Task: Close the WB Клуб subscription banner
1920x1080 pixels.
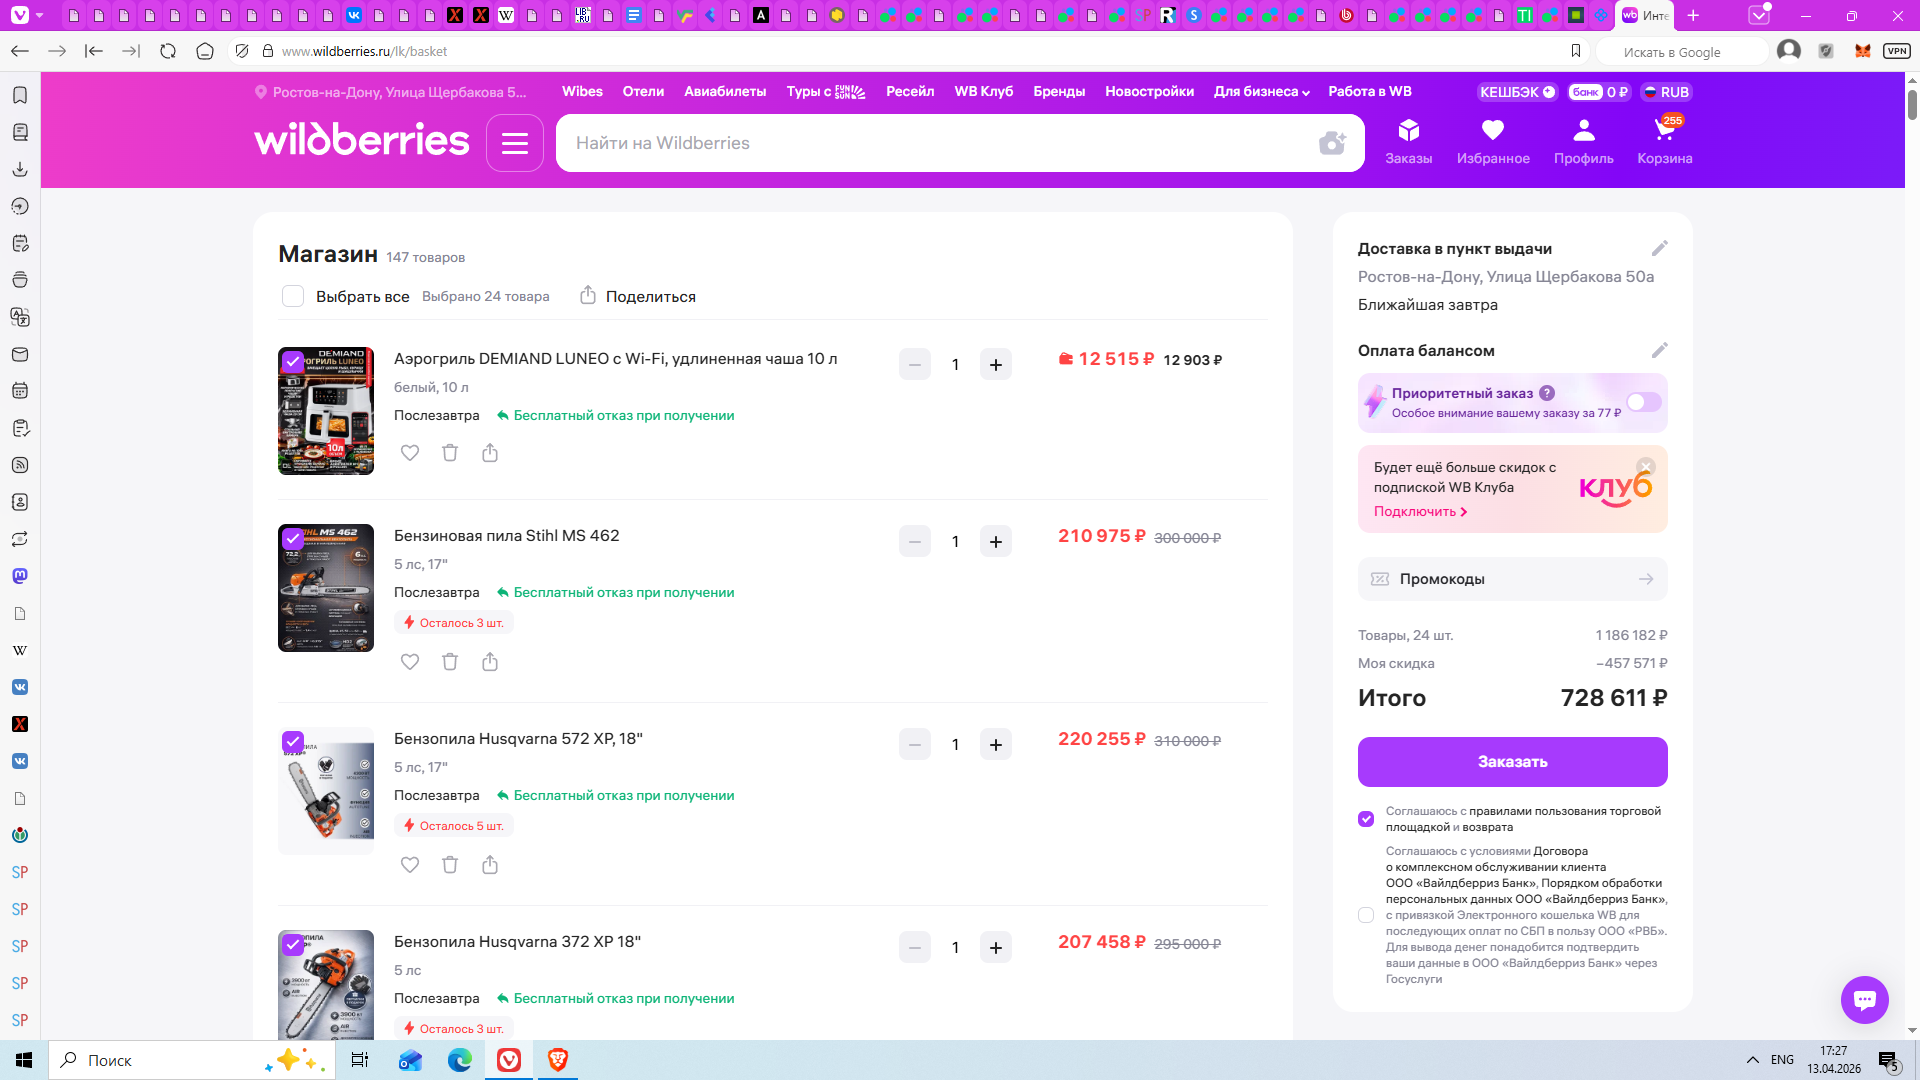Action: click(x=1646, y=467)
